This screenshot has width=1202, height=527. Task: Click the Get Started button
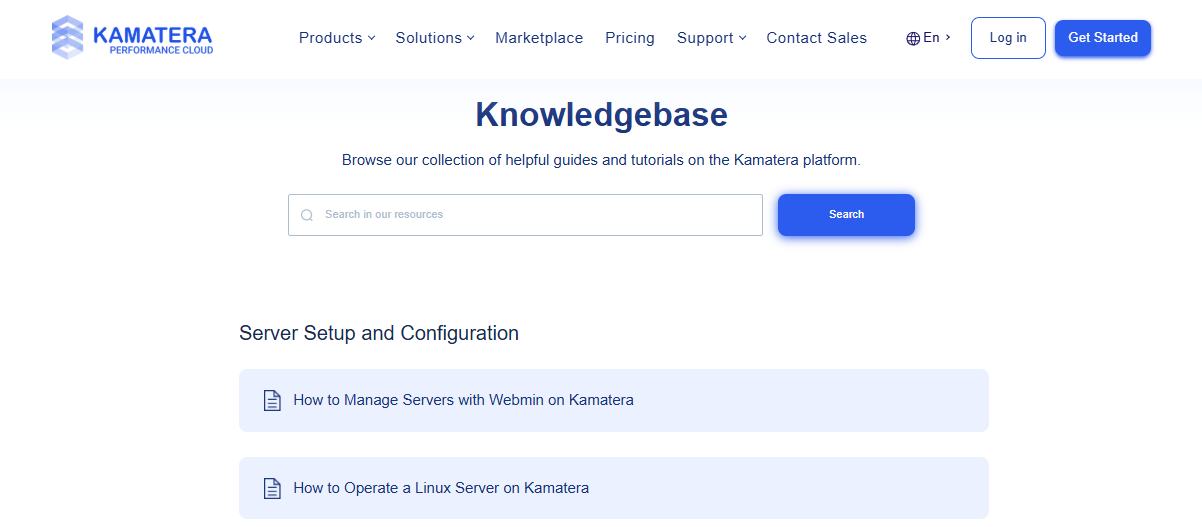(1103, 38)
